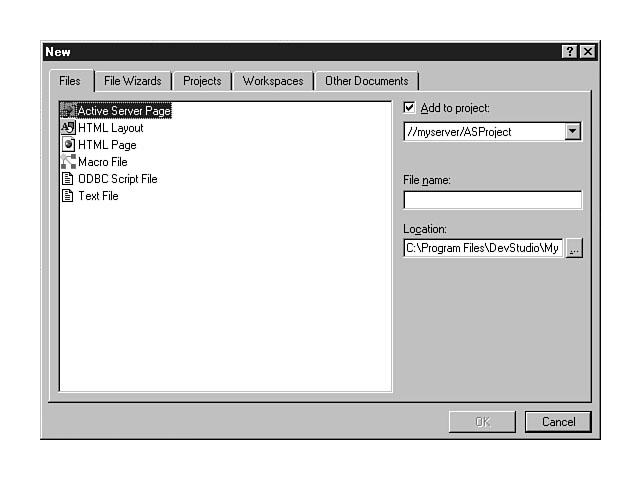Click the grayed-out OK button
The width and height of the screenshot is (640, 480).
point(482,422)
